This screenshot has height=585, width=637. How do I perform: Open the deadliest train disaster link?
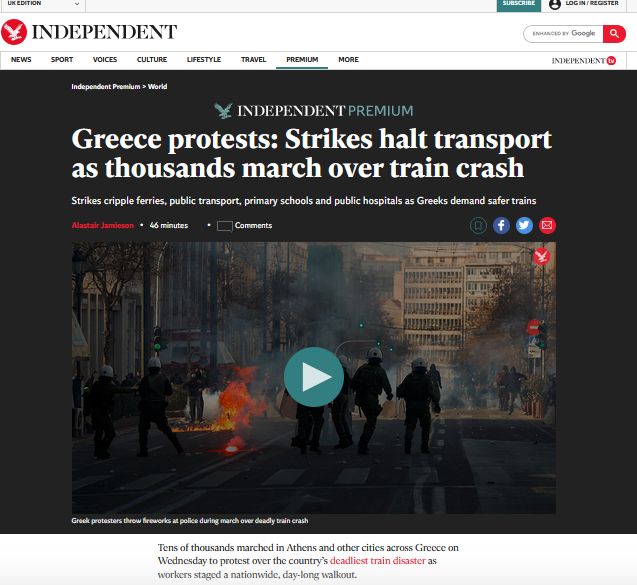377,561
